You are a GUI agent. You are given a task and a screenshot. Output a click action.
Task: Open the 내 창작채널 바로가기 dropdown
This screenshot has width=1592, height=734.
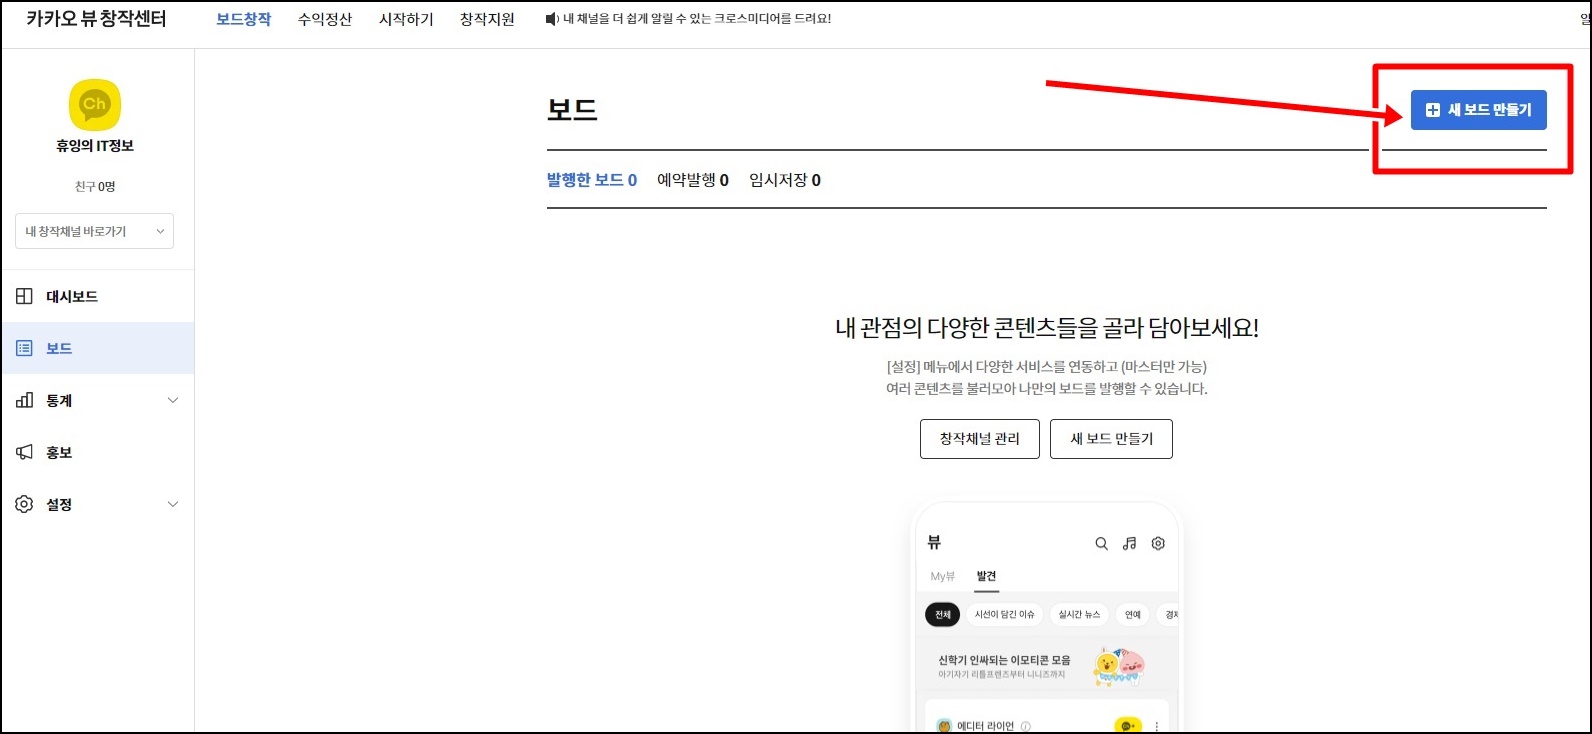click(94, 231)
